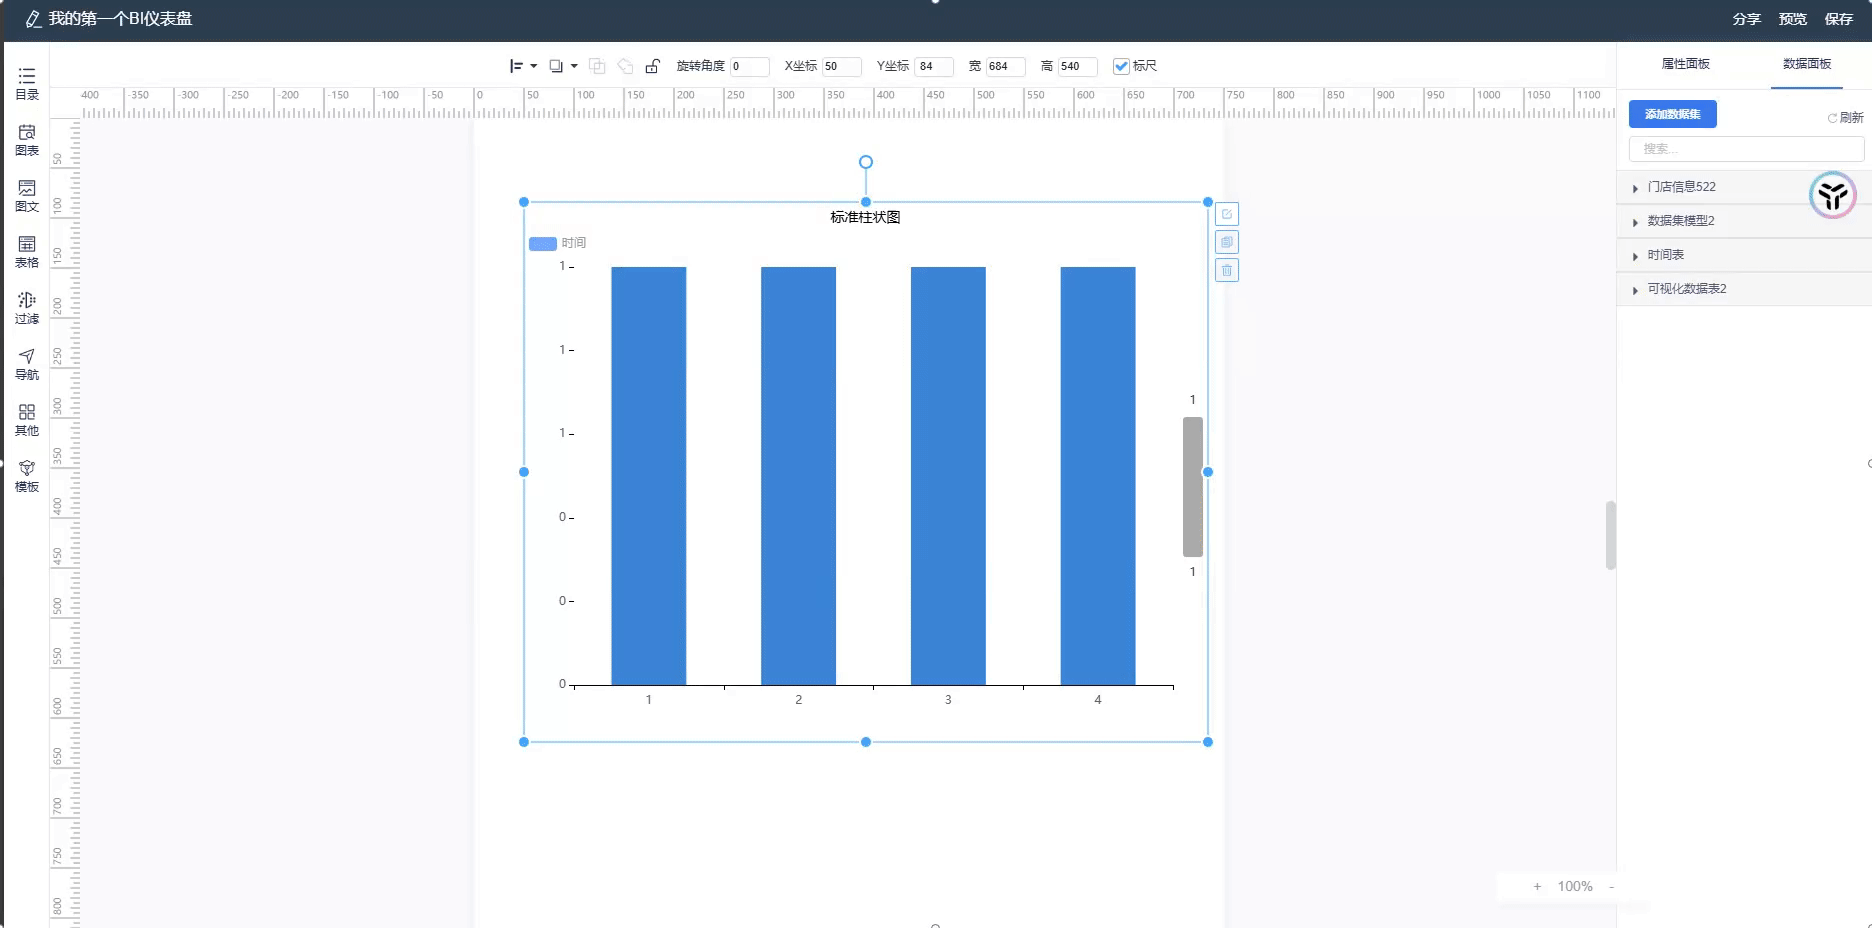Click the Y坐标 input field
This screenshot has height=928, width=1872.
coord(934,66)
